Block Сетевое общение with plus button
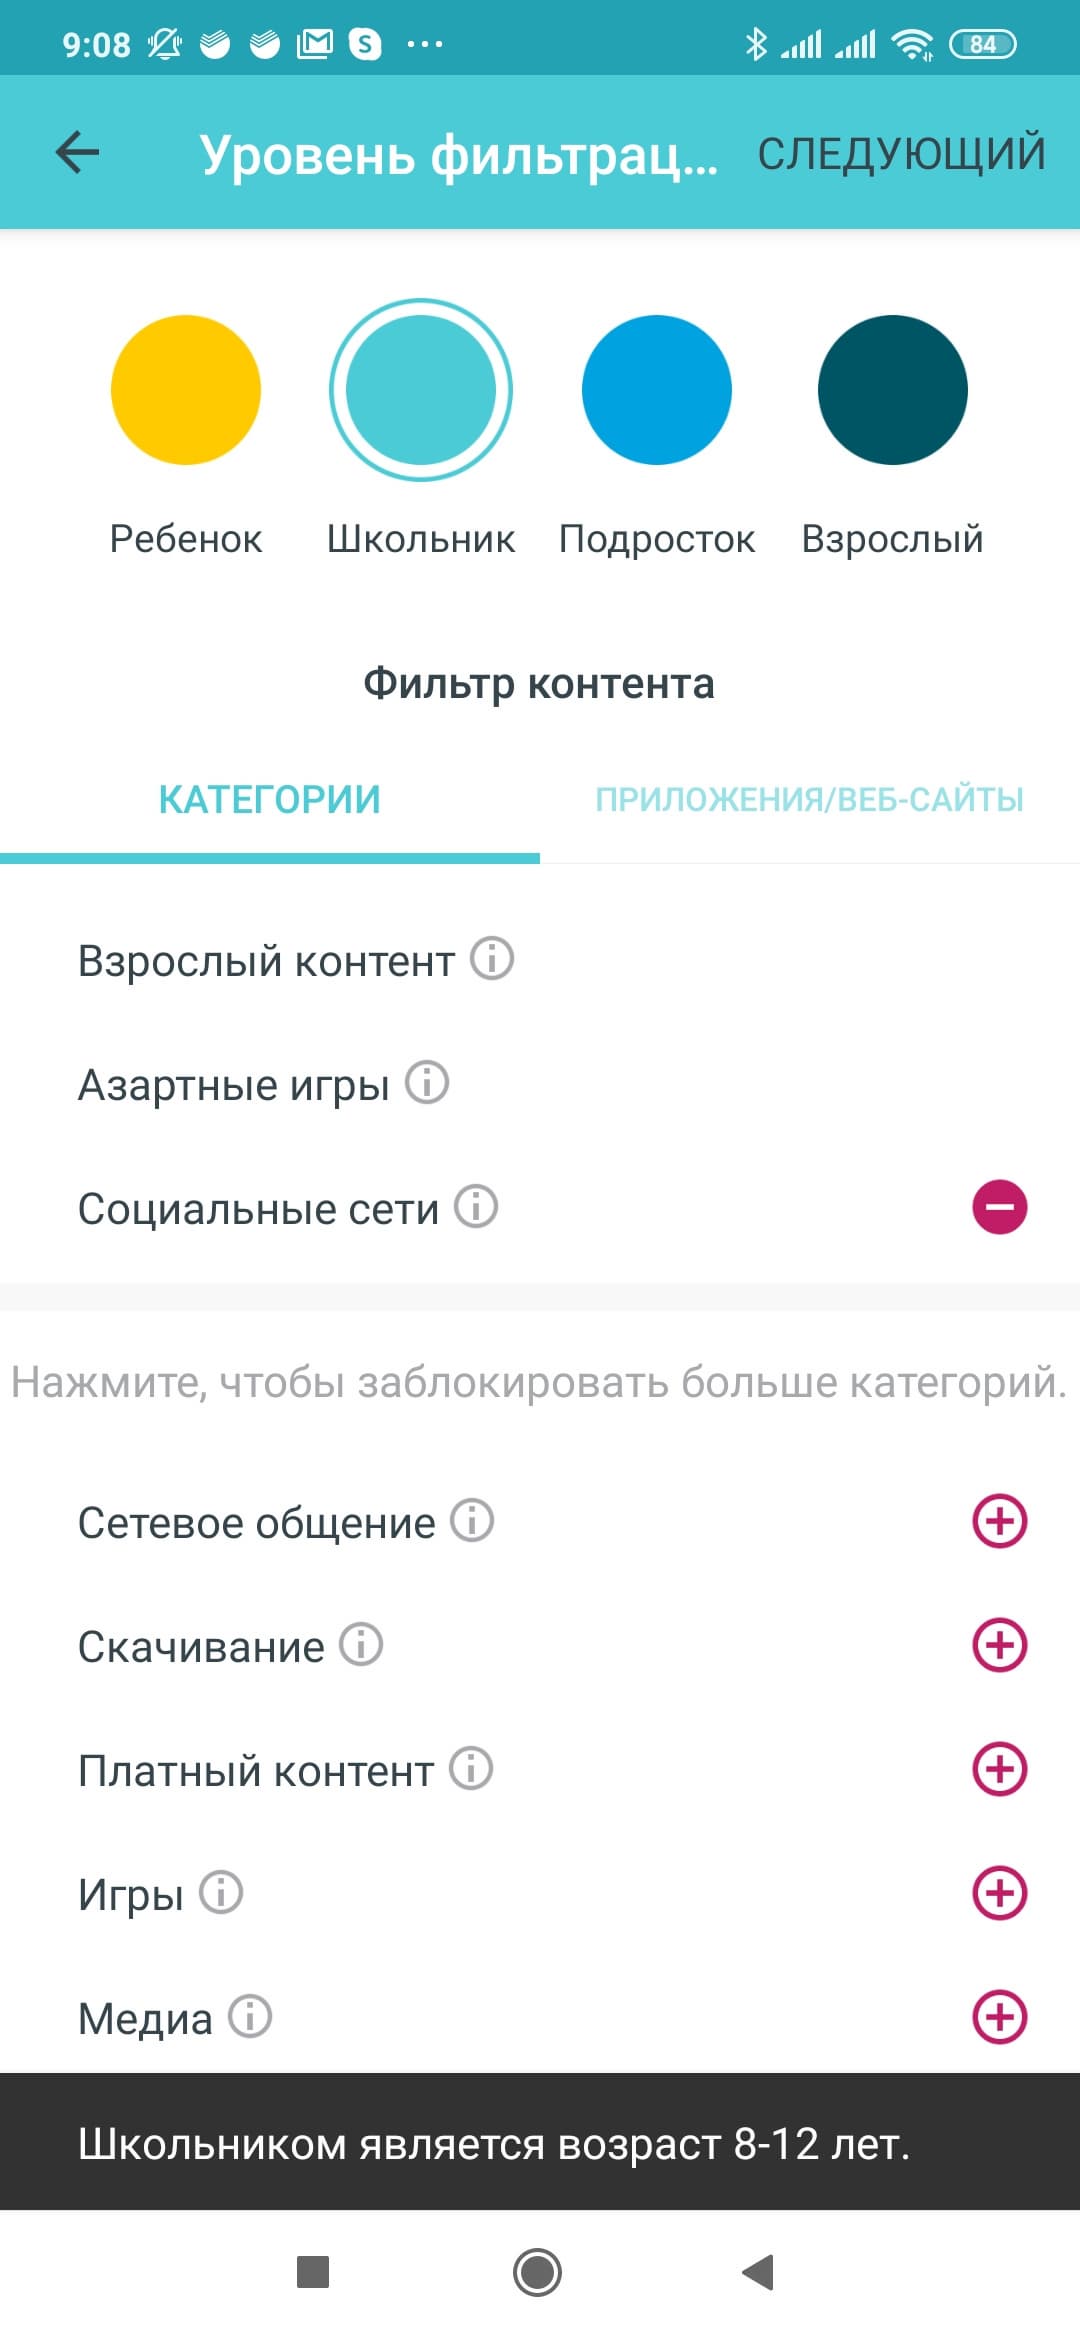 (1000, 1521)
